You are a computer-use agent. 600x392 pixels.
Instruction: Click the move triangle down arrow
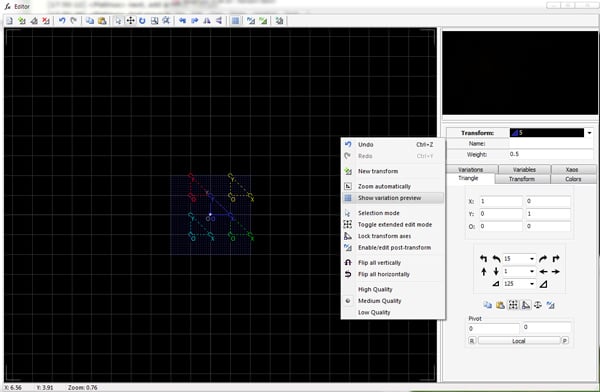click(x=496, y=271)
